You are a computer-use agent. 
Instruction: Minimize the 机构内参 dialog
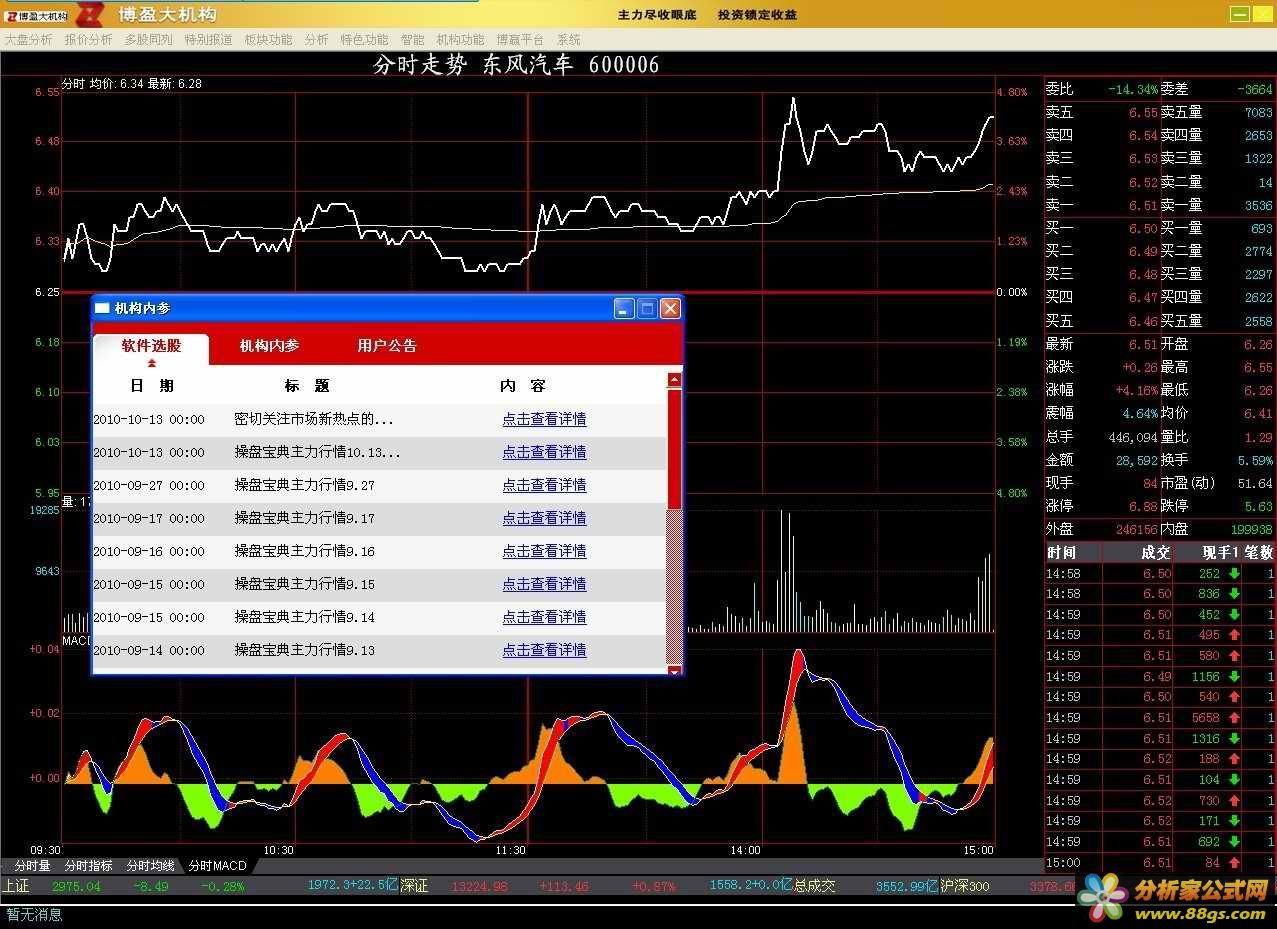pyautogui.click(x=624, y=309)
